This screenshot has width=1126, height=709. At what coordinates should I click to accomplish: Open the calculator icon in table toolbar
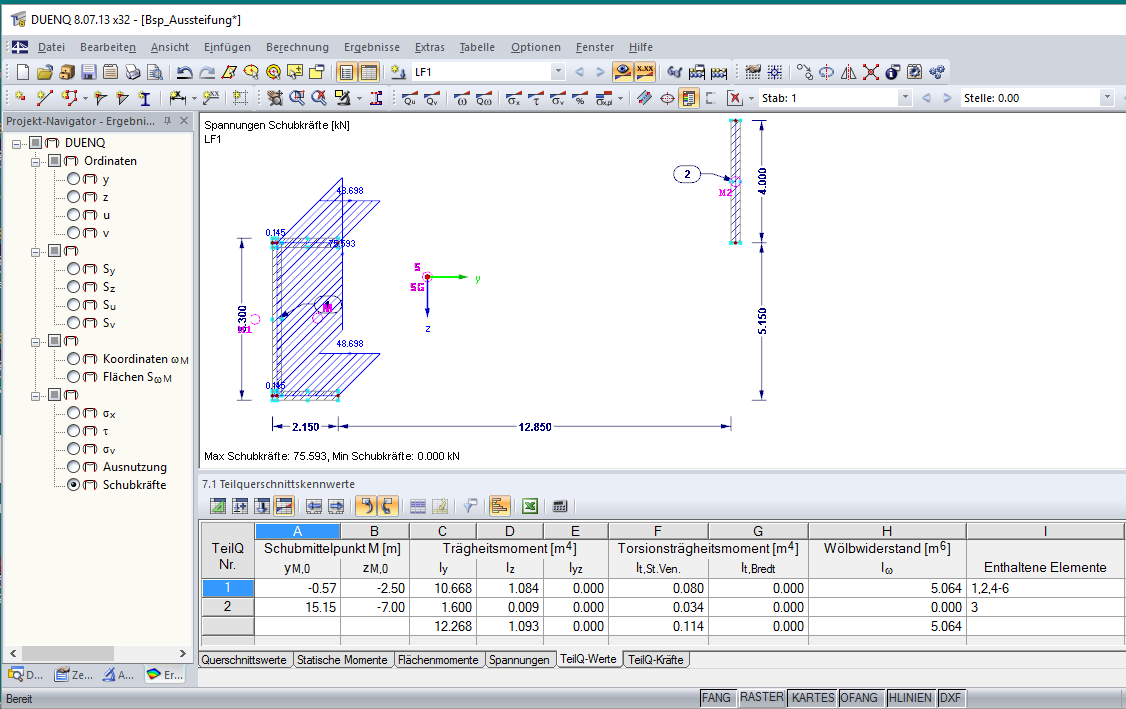[x=560, y=506]
